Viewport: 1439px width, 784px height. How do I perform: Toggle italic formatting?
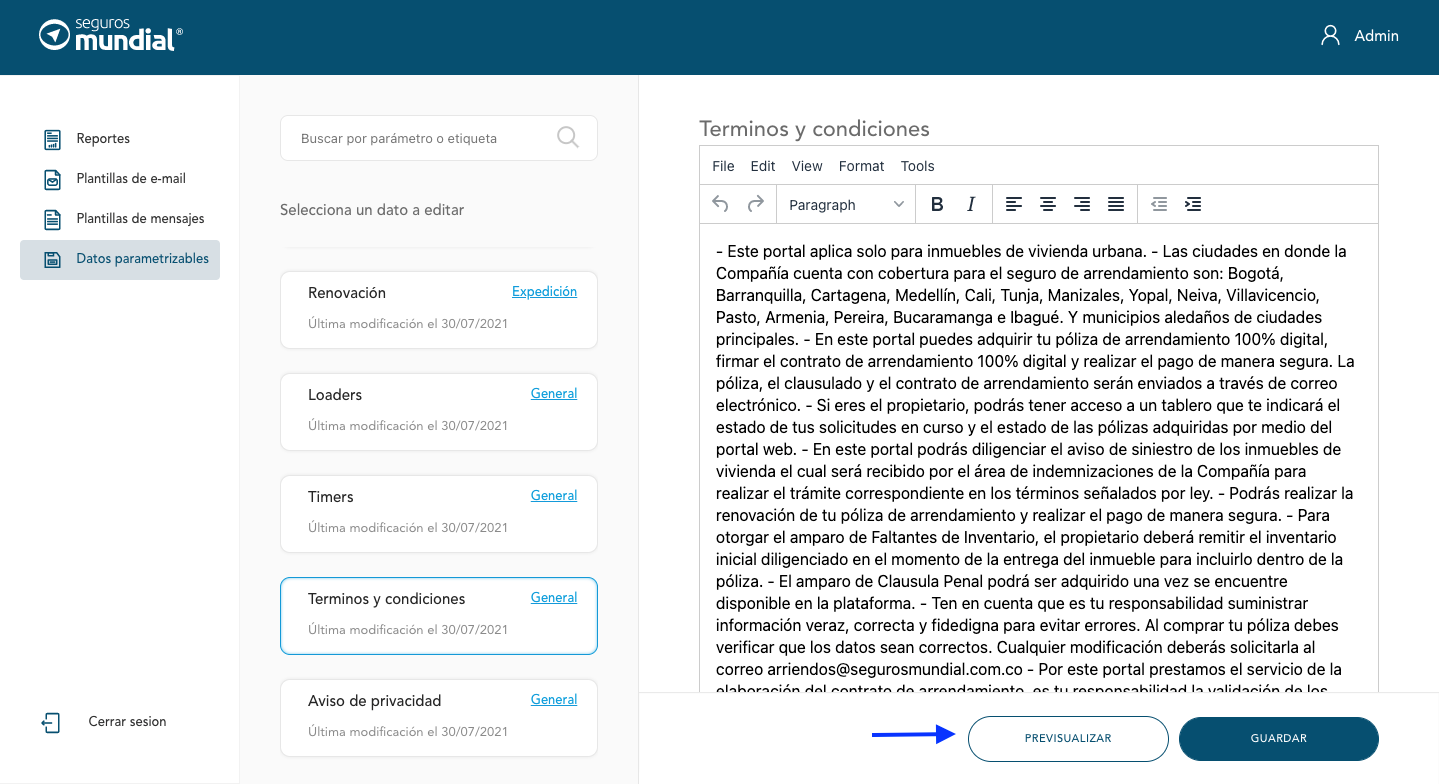pos(971,204)
